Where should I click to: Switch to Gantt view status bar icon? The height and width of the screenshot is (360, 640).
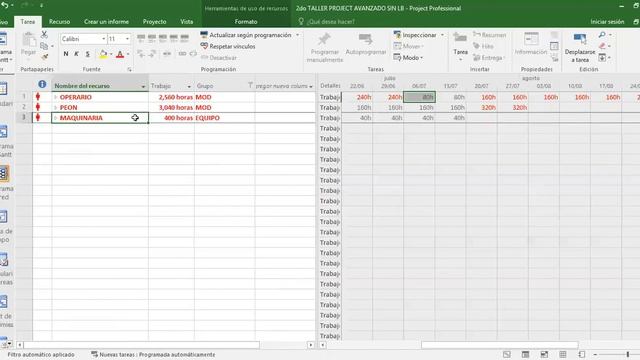click(x=507, y=354)
